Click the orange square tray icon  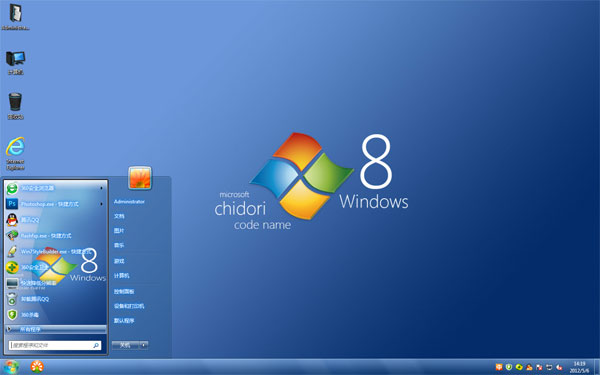(x=499, y=367)
